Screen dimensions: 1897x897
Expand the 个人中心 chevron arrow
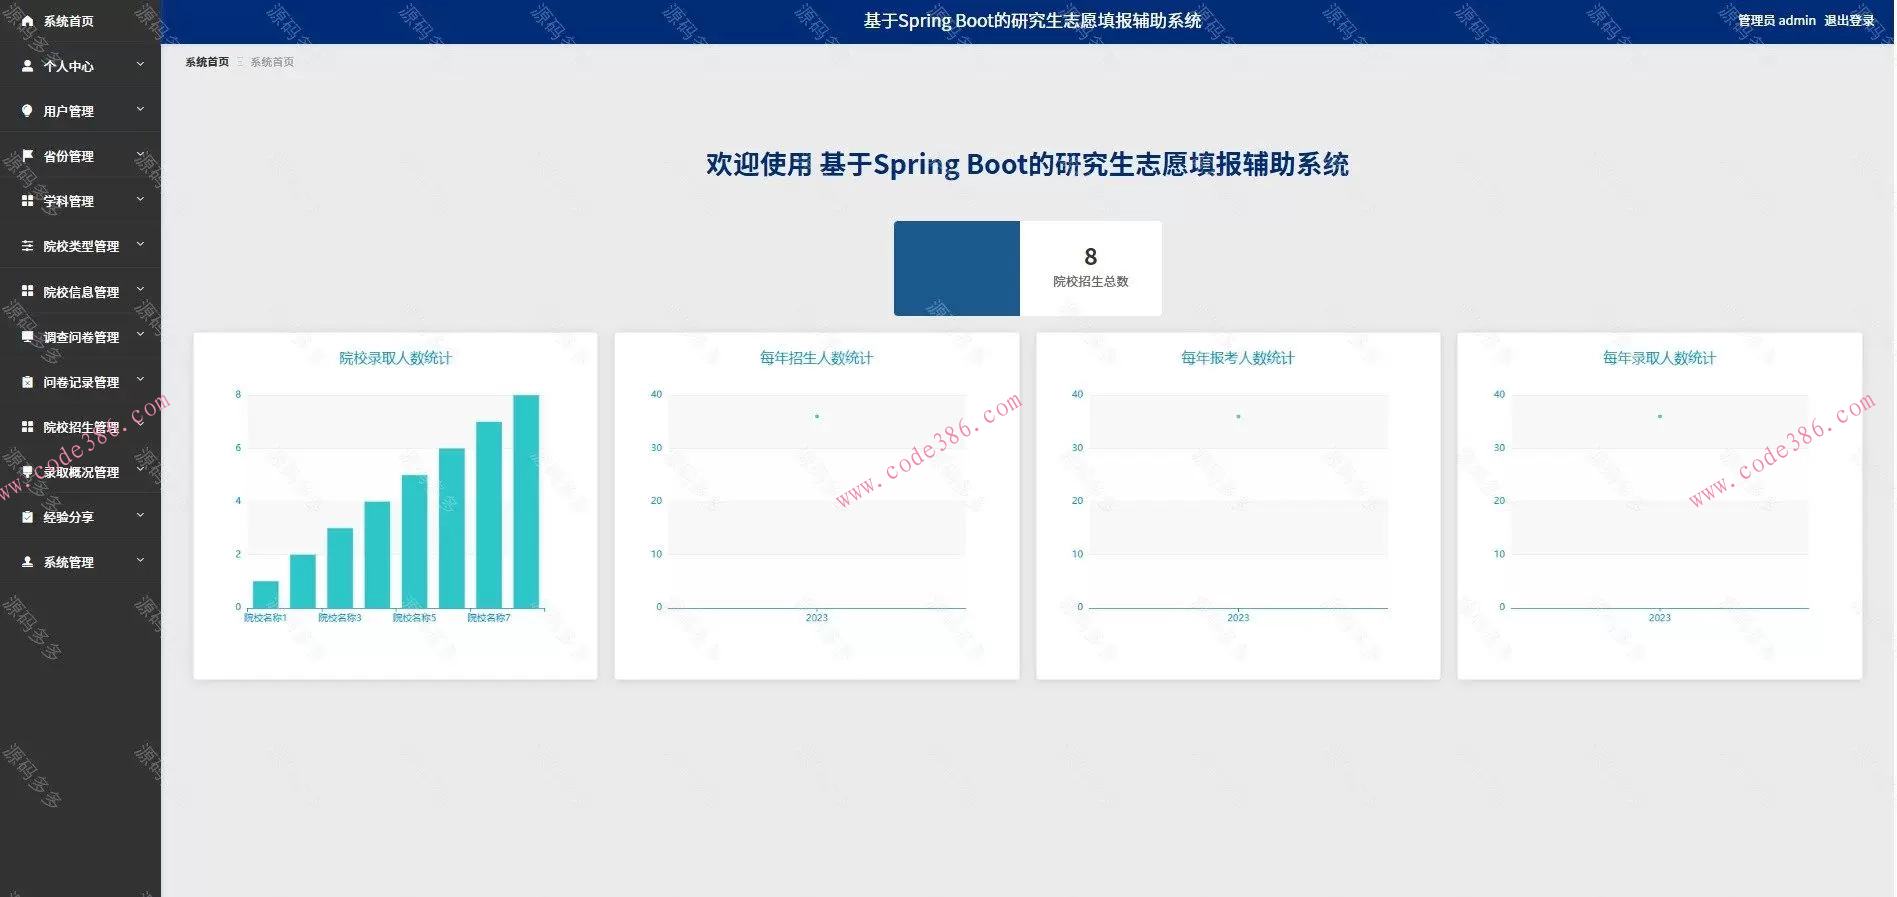tap(140, 65)
